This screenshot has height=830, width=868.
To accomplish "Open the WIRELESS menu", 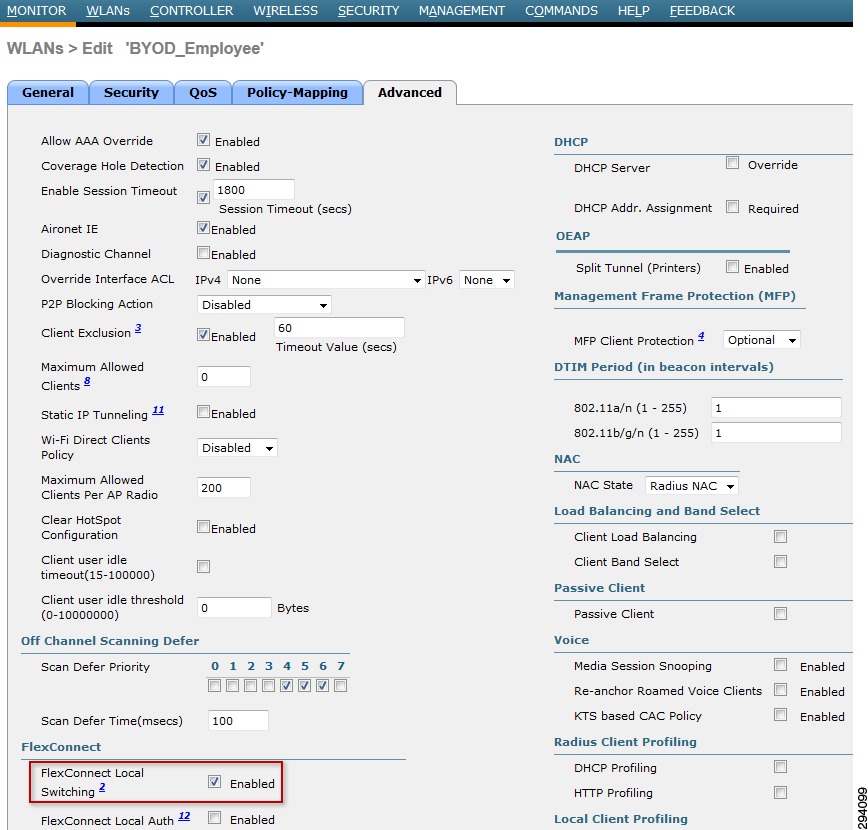I will pos(286,11).
